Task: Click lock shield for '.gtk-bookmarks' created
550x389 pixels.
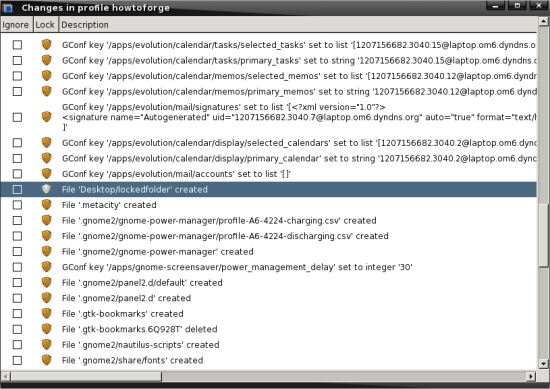Action: click(46, 314)
